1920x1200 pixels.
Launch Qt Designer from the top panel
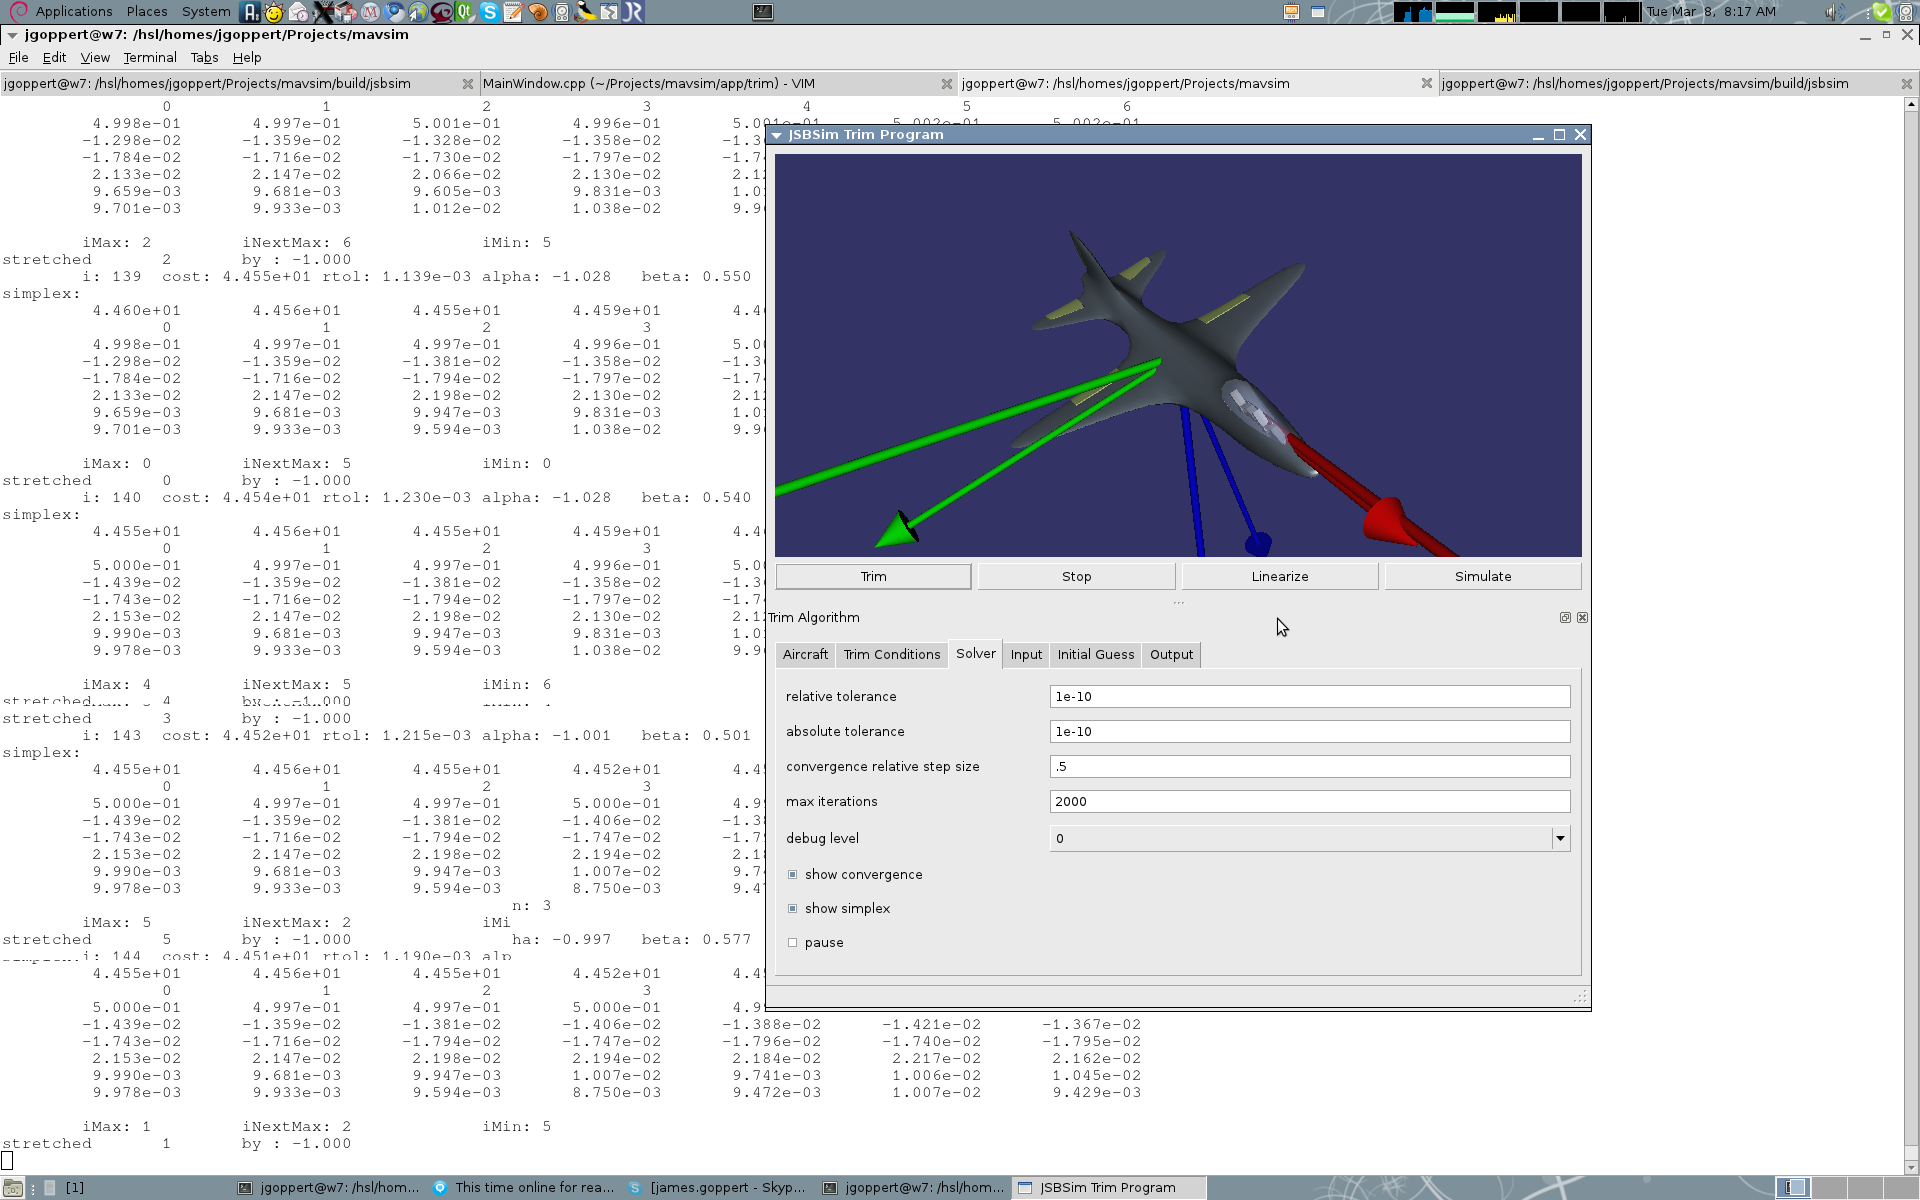click(465, 12)
